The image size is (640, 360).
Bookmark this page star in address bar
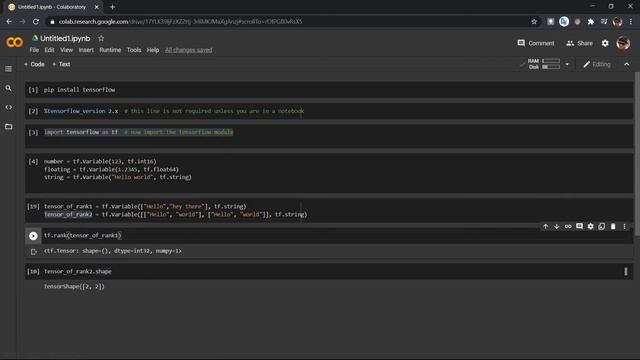(534, 22)
